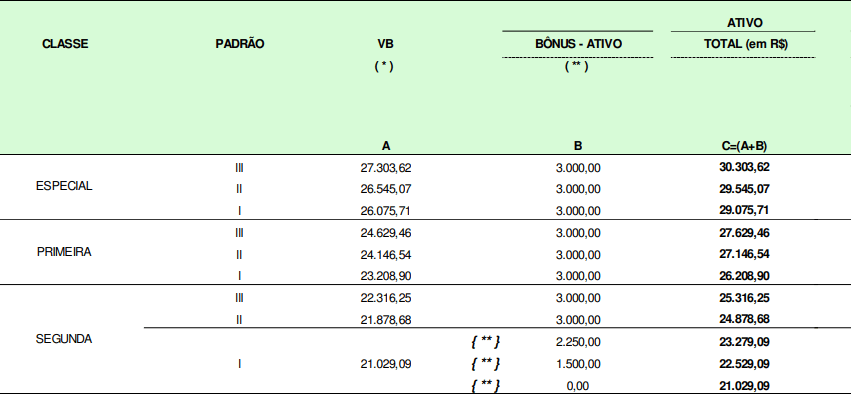Select VB value 22.316,25
851x396 pixels.
pyautogui.click(x=386, y=298)
